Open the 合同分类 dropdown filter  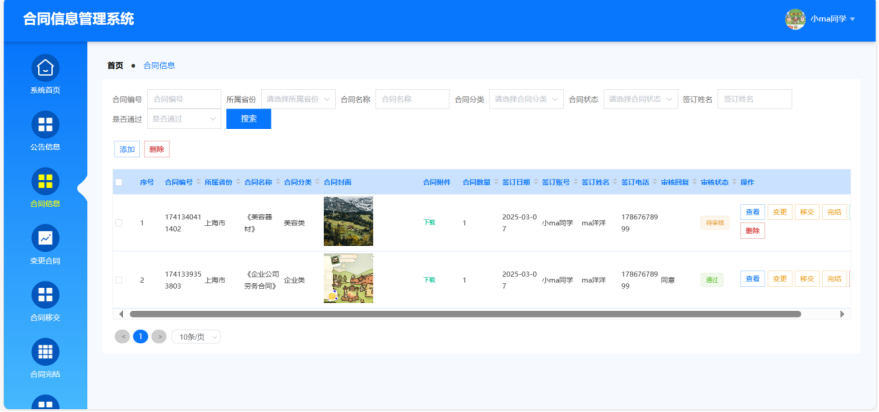click(526, 99)
